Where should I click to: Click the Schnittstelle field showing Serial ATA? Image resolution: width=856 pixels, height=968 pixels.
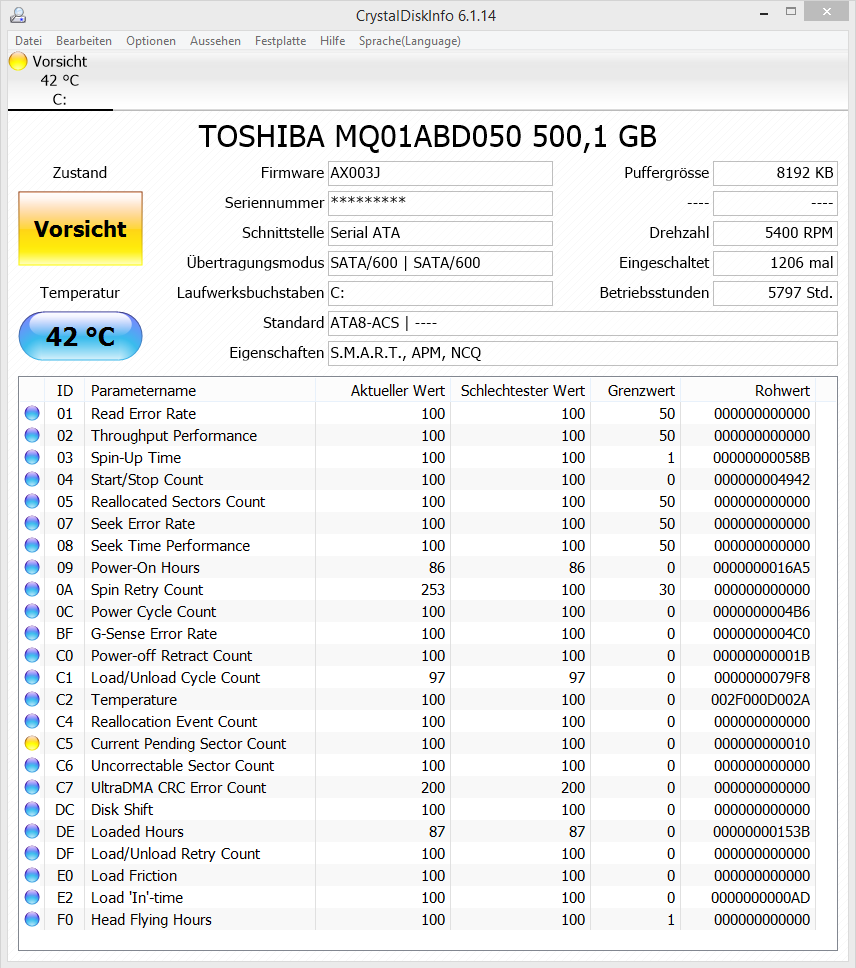440,233
